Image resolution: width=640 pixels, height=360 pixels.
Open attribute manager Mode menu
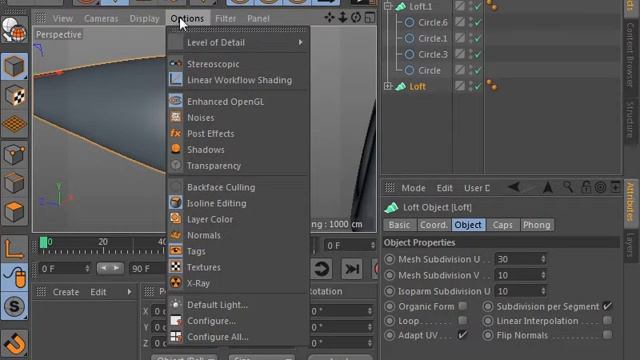click(413, 188)
